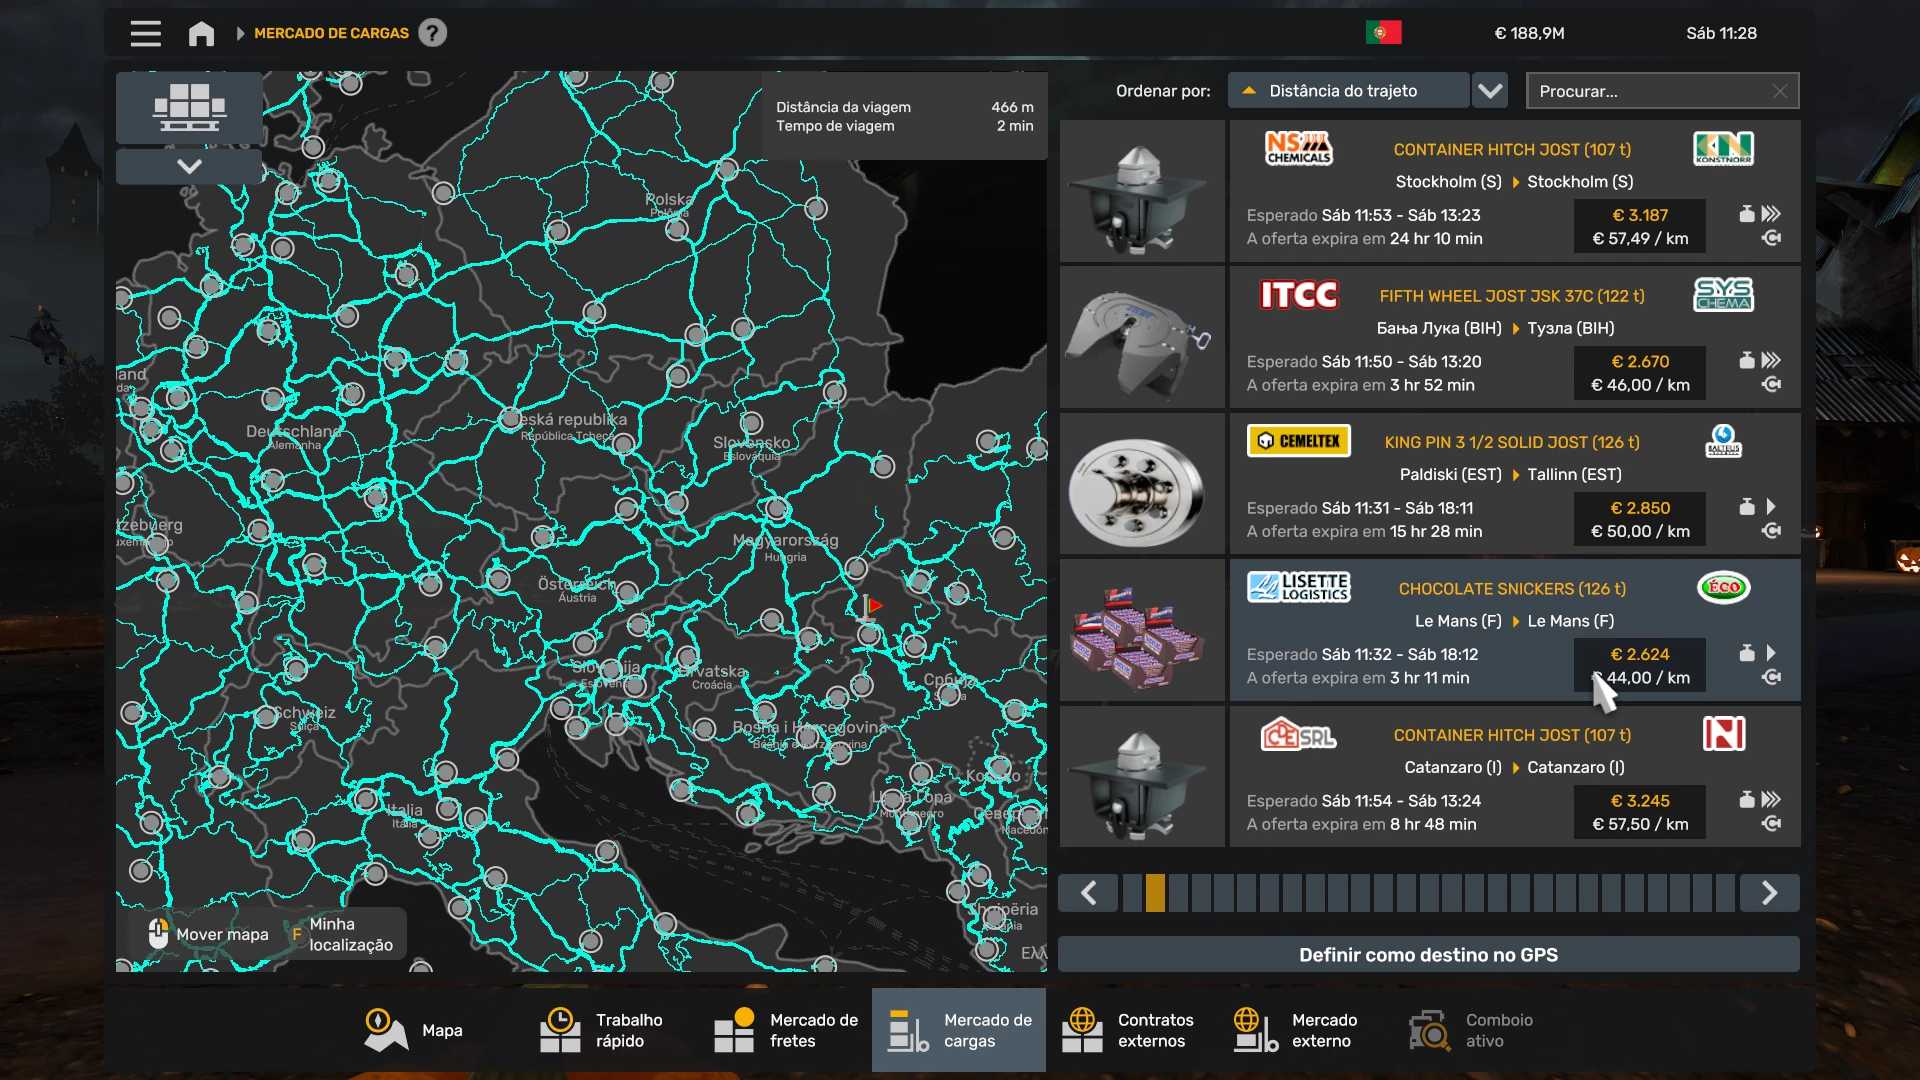1920x1080 pixels.
Task: Click the Cemeltex company logo
Action: [x=1298, y=441]
